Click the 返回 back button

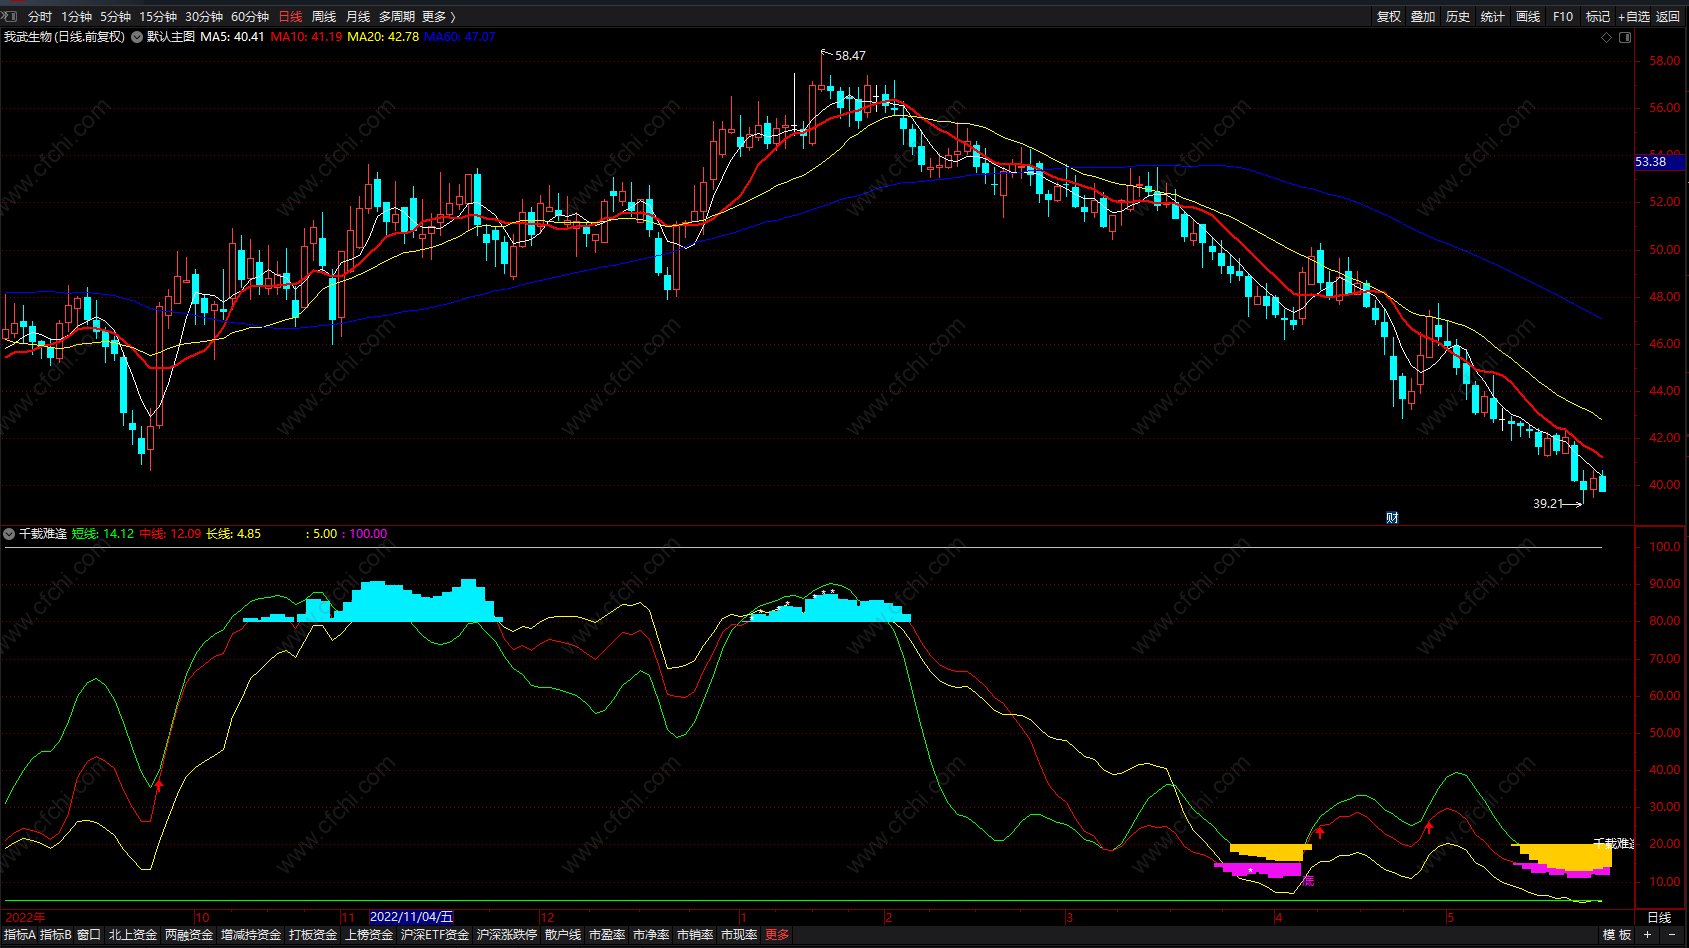point(1668,16)
